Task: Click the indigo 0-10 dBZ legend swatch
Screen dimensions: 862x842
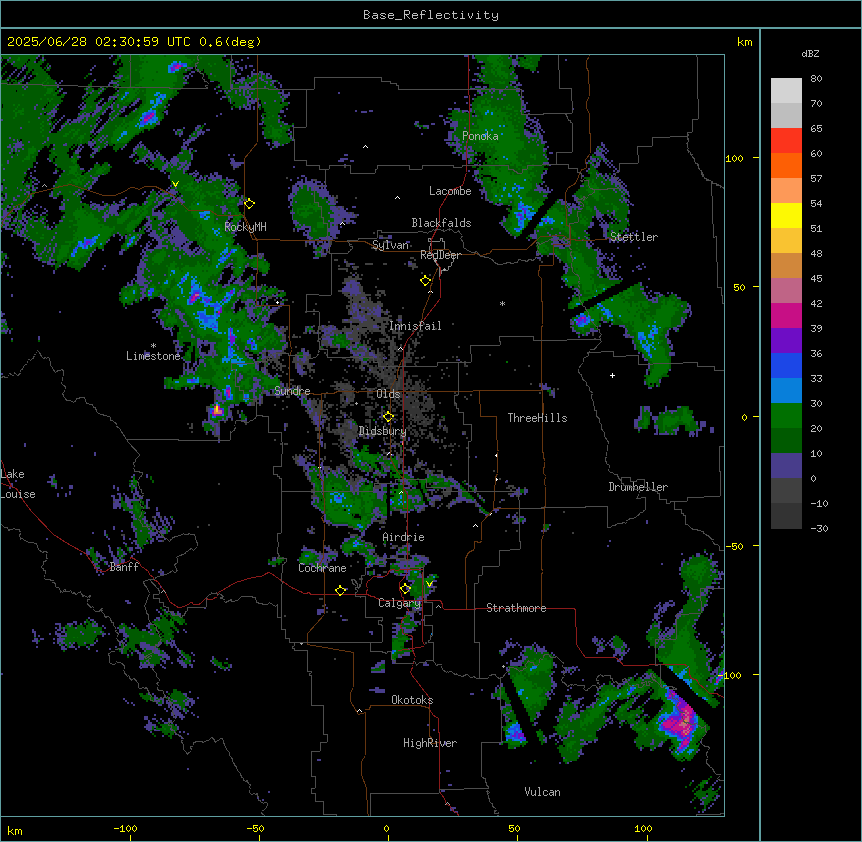Action: pos(786,466)
